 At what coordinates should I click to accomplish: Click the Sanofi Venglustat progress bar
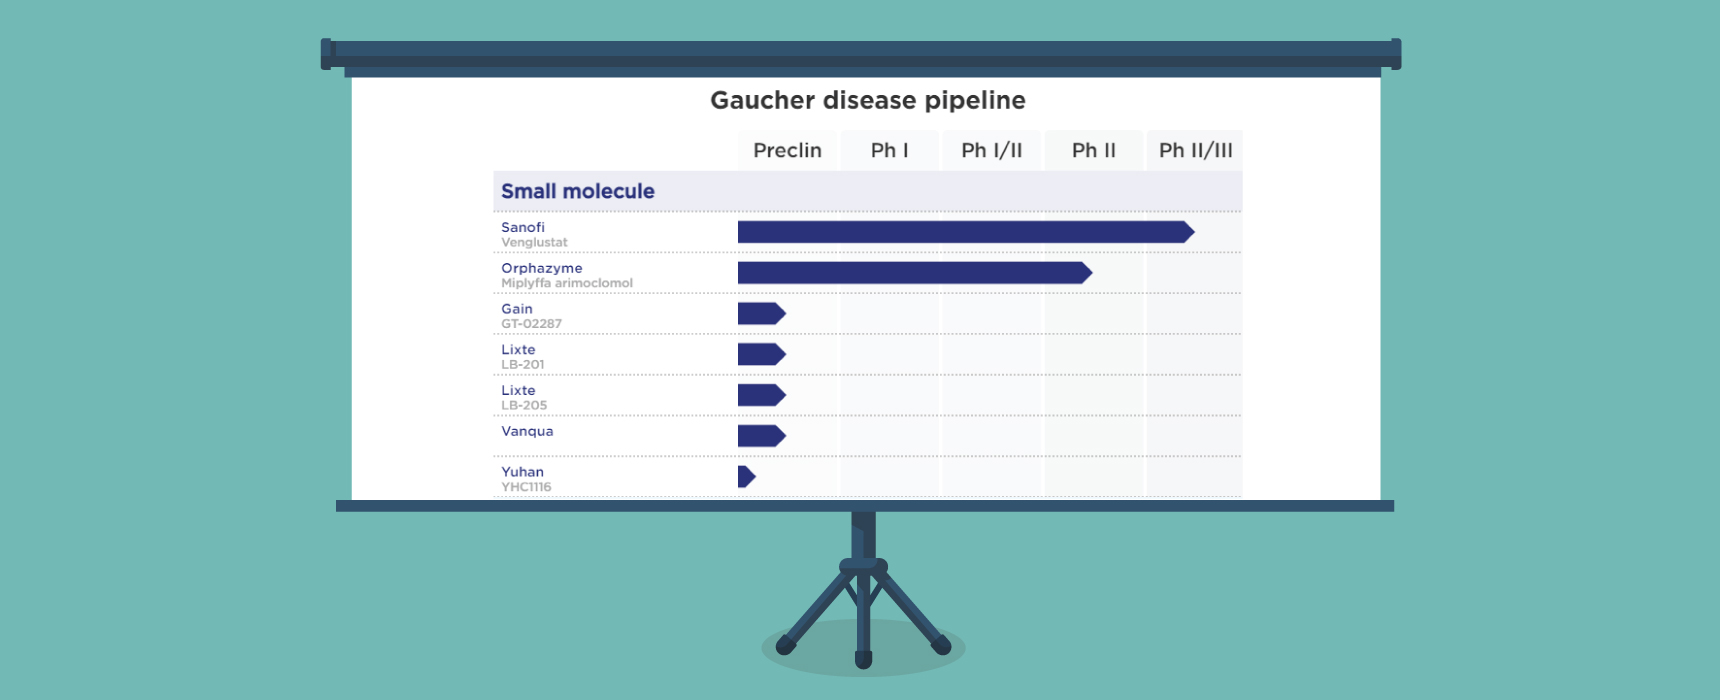click(x=966, y=232)
